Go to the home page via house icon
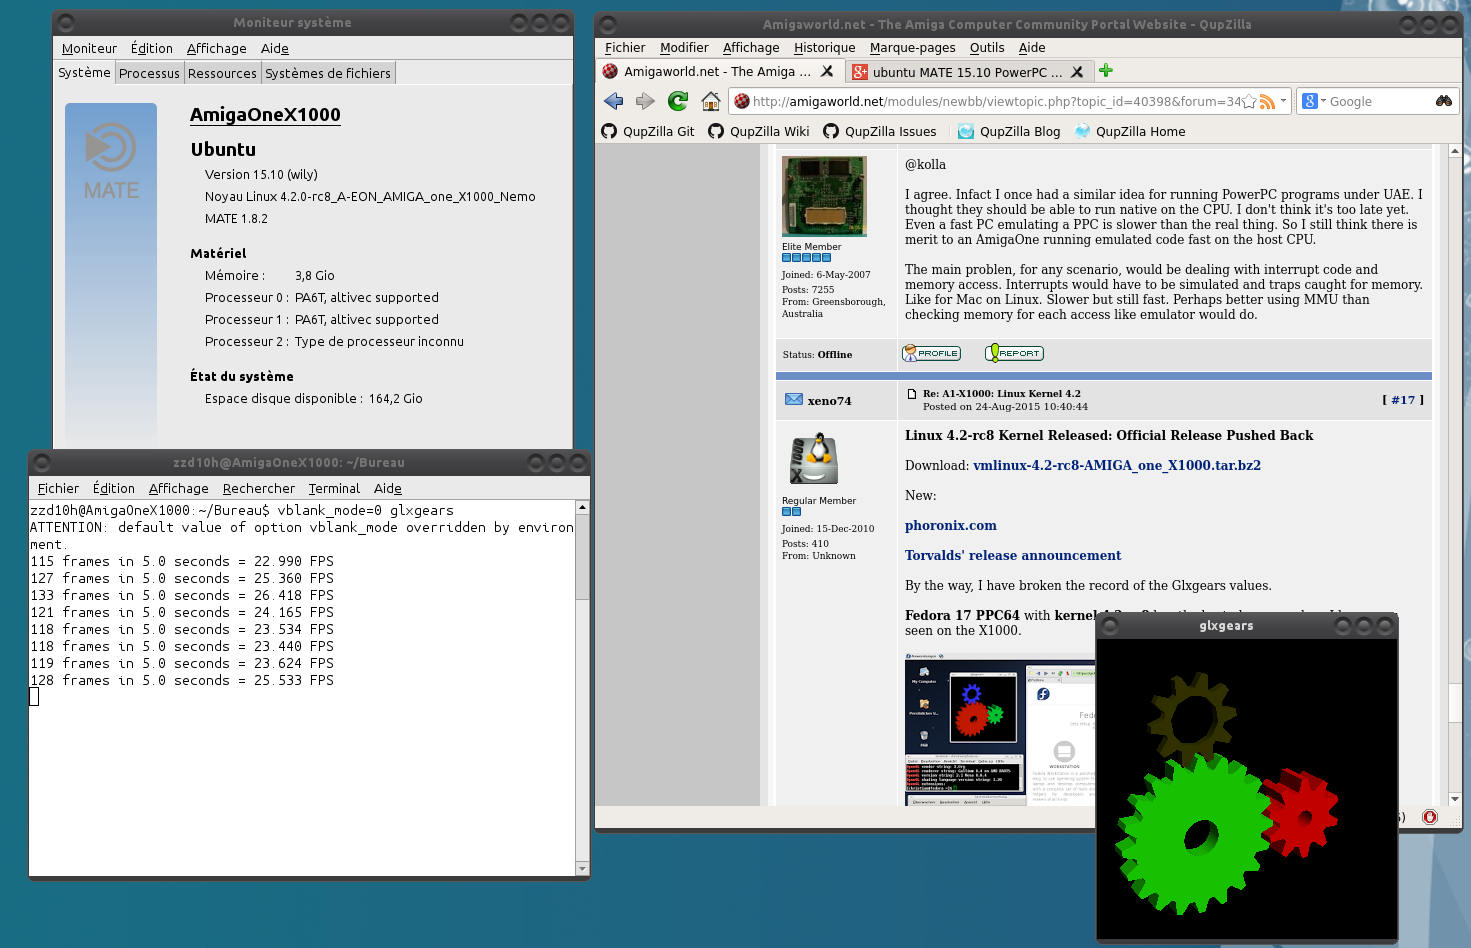The image size is (1471, 948). (x=710, y=101)
